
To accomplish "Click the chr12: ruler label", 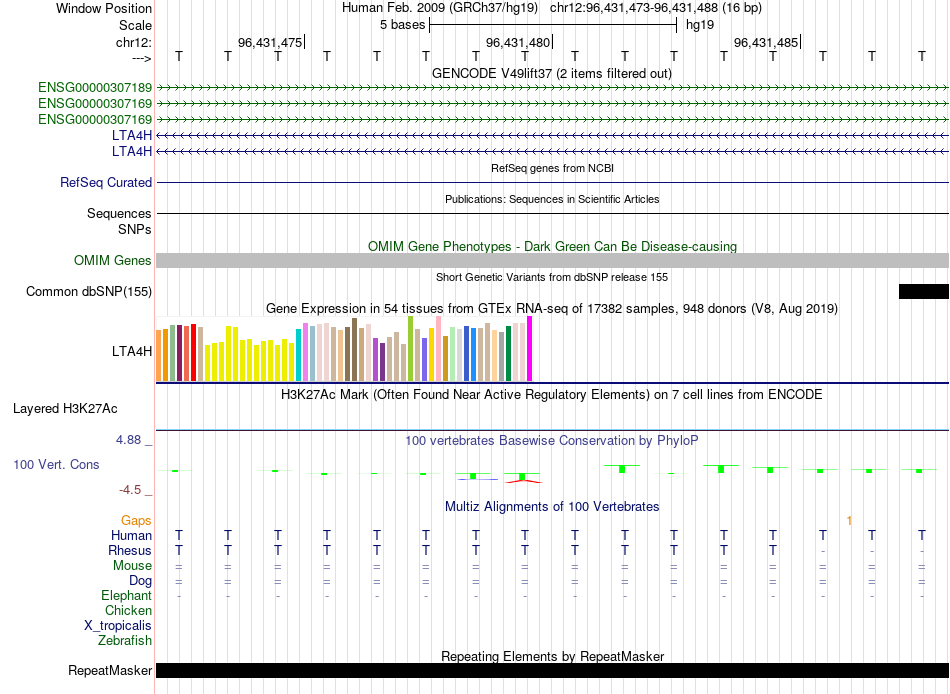I will pos(134,42).
